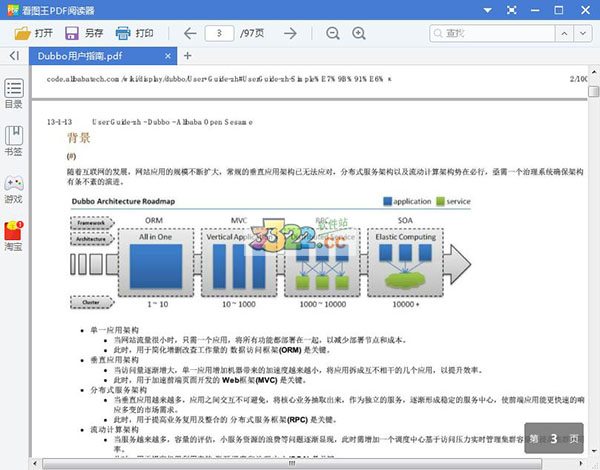Zoom in with the plus magnifier
Viewport: 600px width, 470px height.
[359, 33]
